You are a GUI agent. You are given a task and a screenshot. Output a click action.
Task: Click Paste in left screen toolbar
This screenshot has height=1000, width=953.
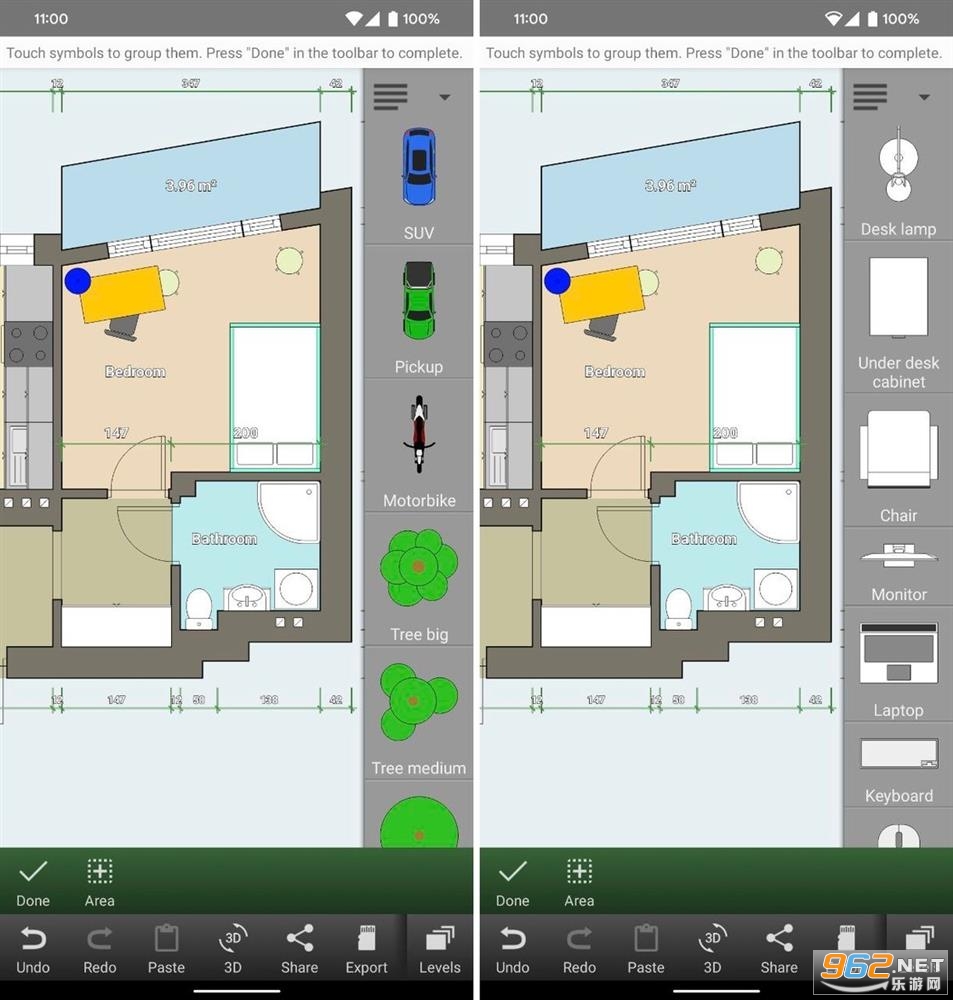tap(166, 950)
